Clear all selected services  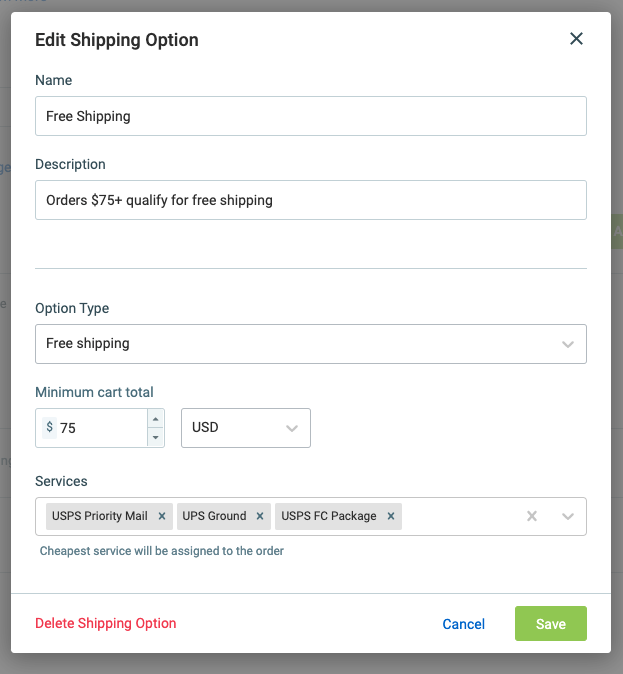pos(532,516)
